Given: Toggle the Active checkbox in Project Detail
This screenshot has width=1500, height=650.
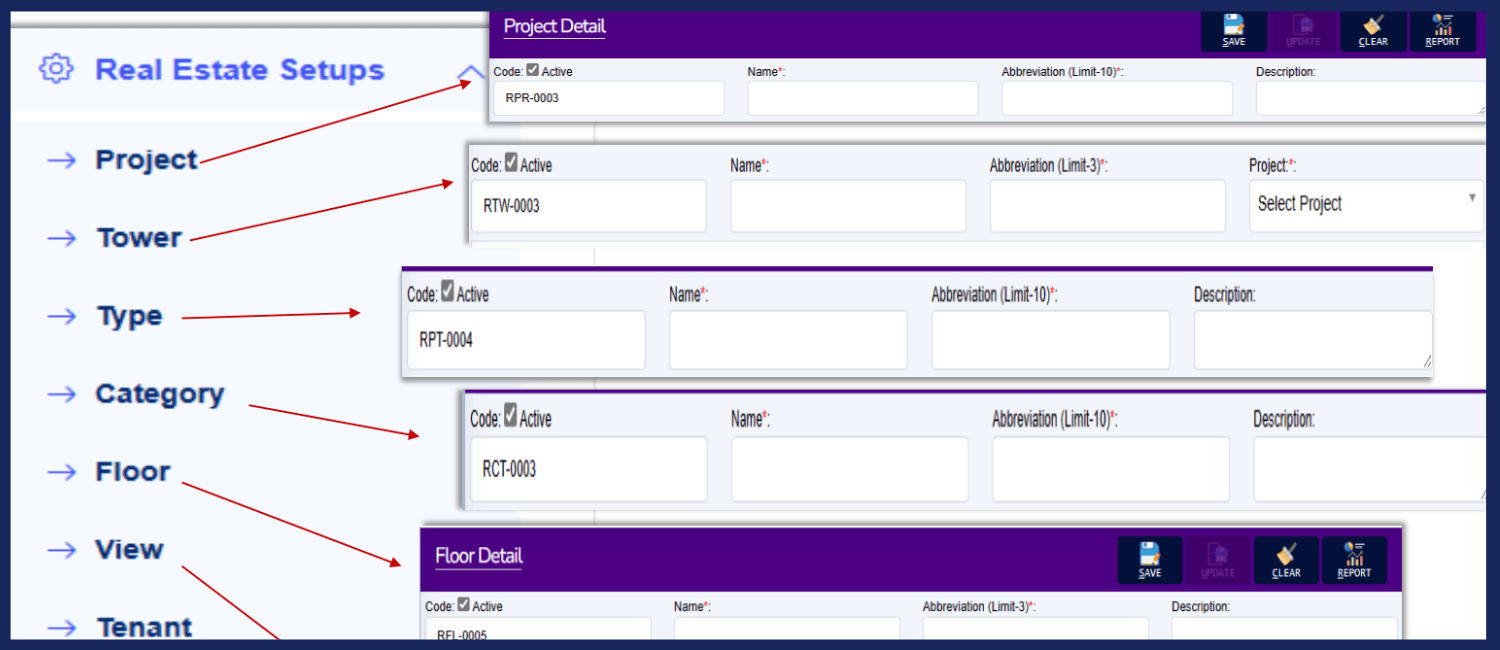Looking at the screenshot, I should (x=533, y=71).
